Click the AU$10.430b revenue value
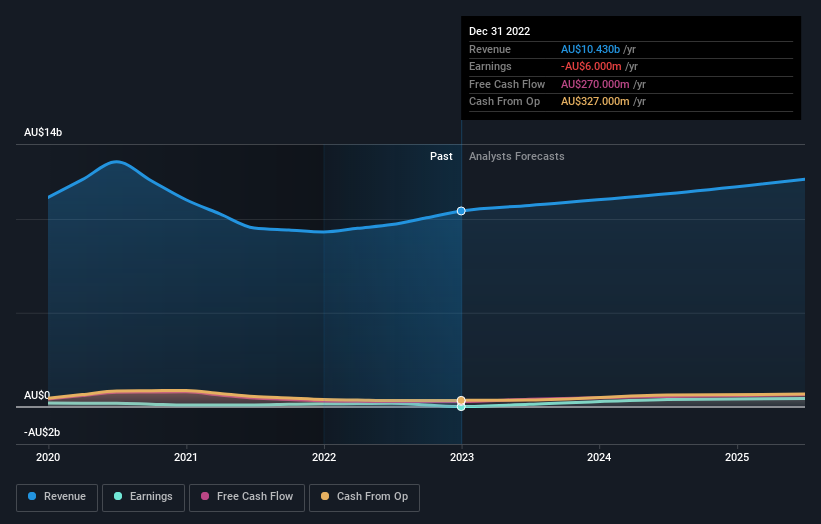 point(591,49)
